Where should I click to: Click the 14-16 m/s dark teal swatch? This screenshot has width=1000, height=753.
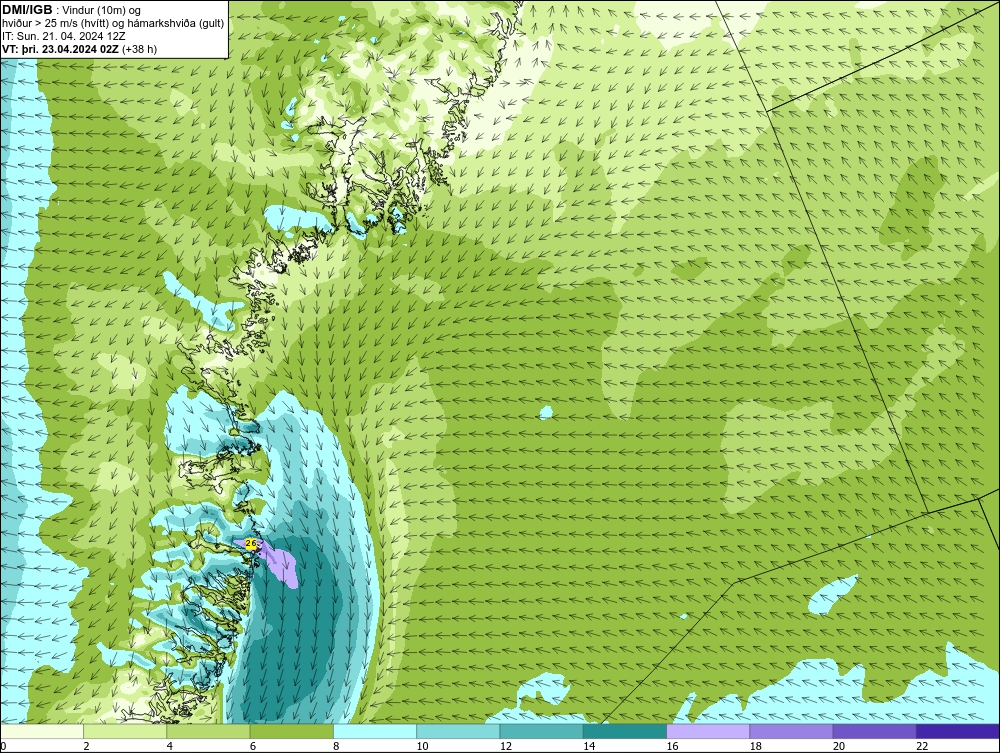[624, 731]
